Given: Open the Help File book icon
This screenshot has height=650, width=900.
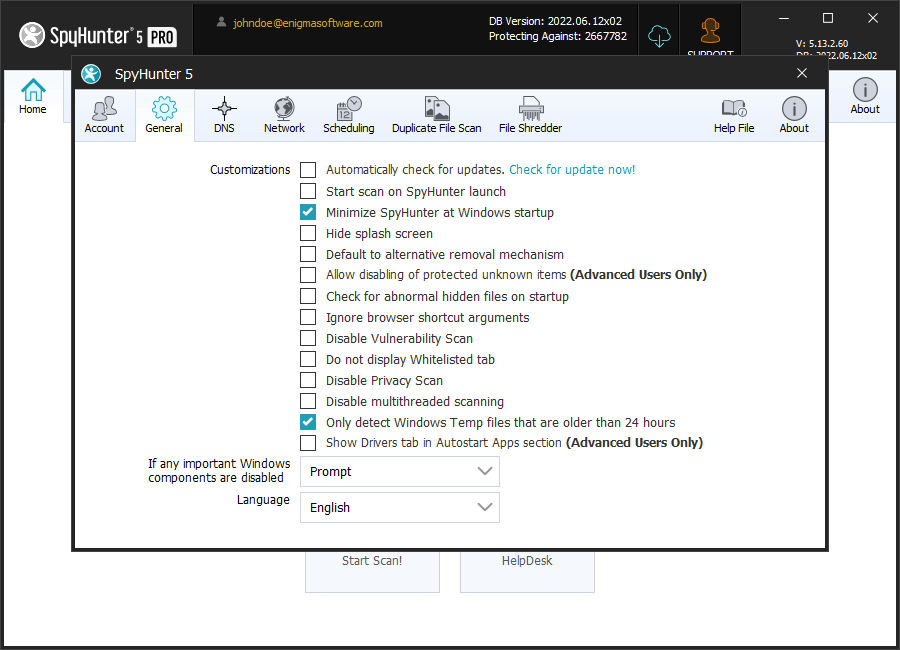Looking at the screenshot, I should point(733,109).
